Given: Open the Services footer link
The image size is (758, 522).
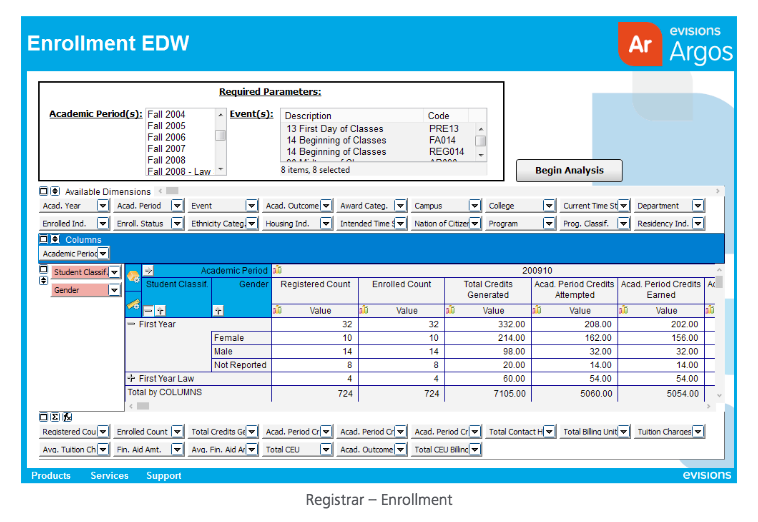Looking at the screenshot, I should point(109,476).
